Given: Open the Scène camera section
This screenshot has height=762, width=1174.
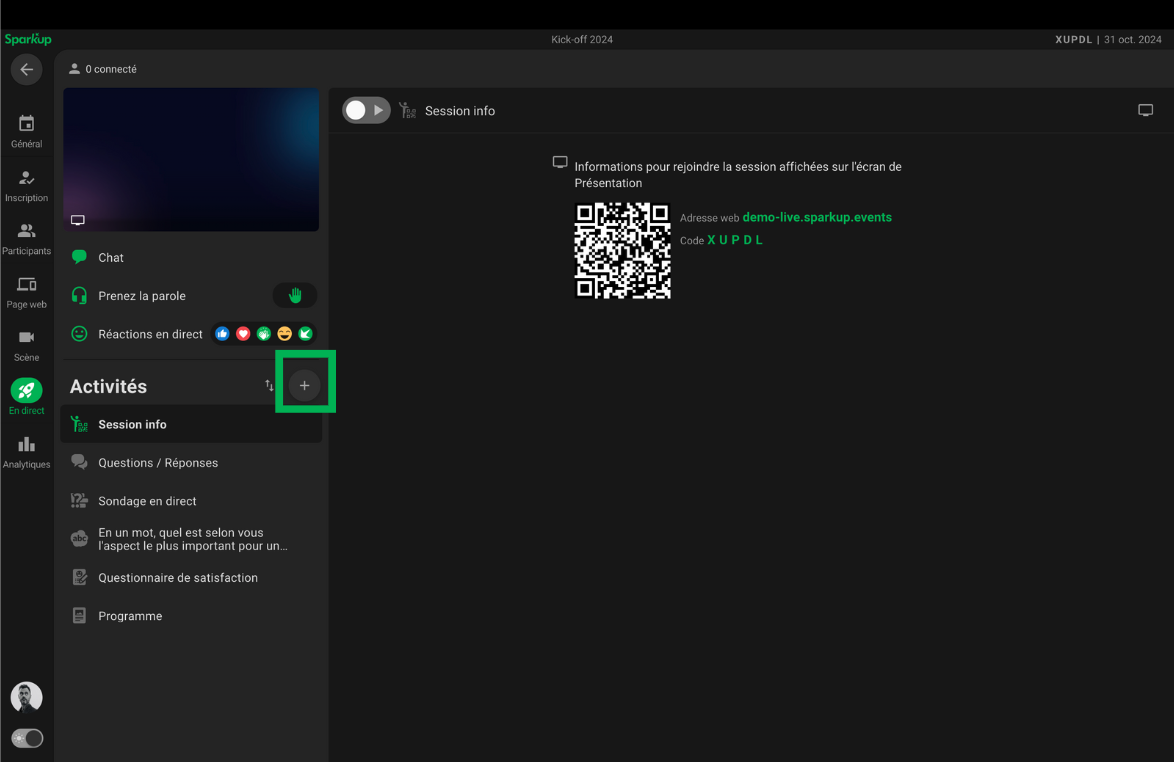Looking at the screenshot, I should point(27,345).
